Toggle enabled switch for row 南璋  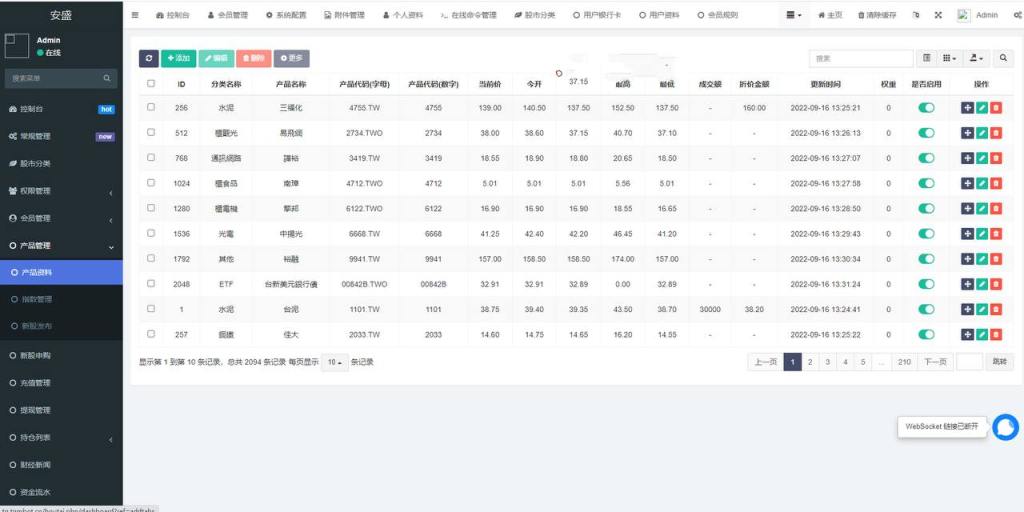[926, 184]
